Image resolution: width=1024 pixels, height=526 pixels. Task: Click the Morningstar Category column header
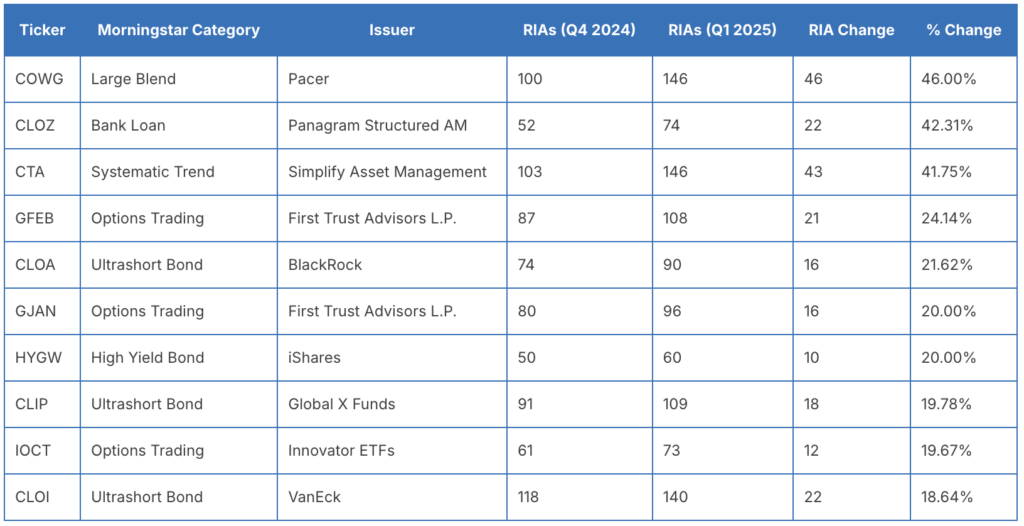point(178,30)
